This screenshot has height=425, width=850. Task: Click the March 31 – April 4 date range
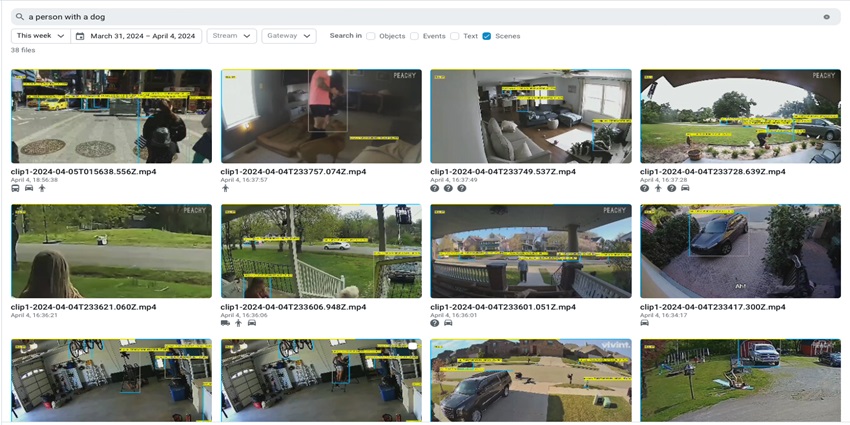(142, 36)
